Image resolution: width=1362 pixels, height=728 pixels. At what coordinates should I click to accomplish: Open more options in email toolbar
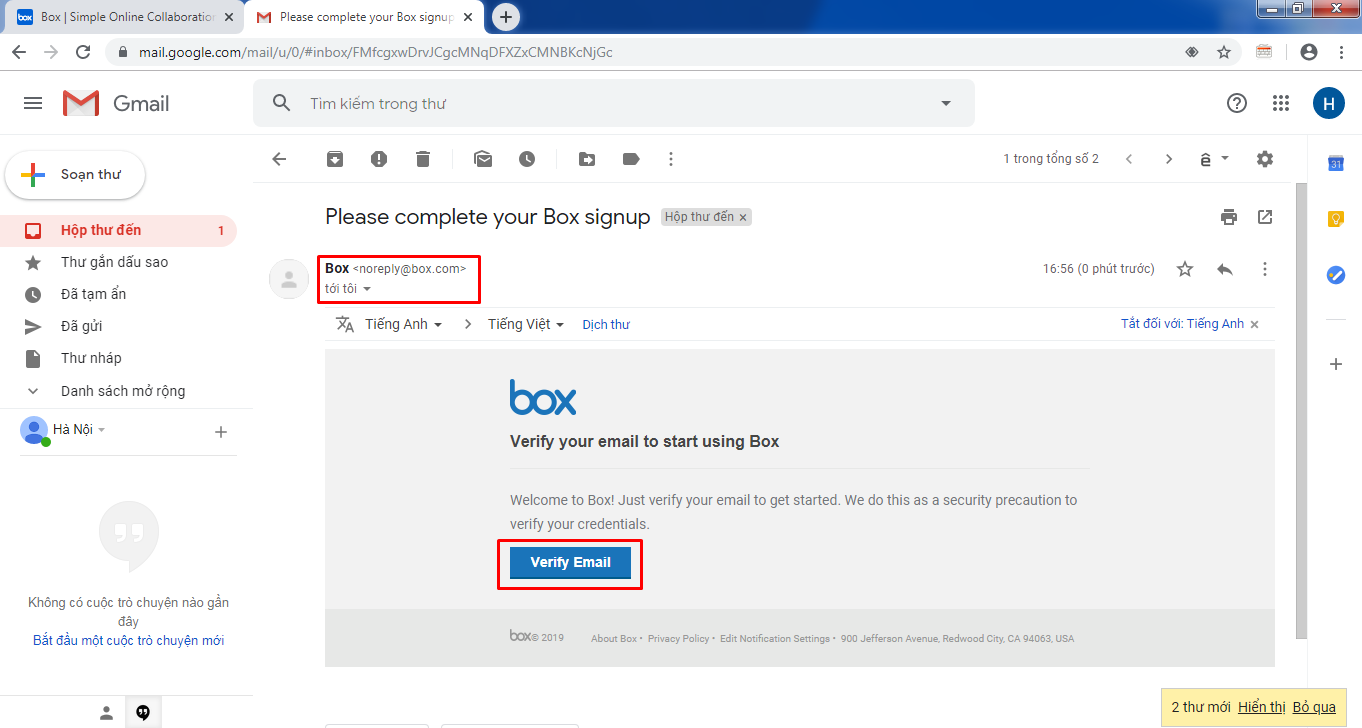point(671,159)
